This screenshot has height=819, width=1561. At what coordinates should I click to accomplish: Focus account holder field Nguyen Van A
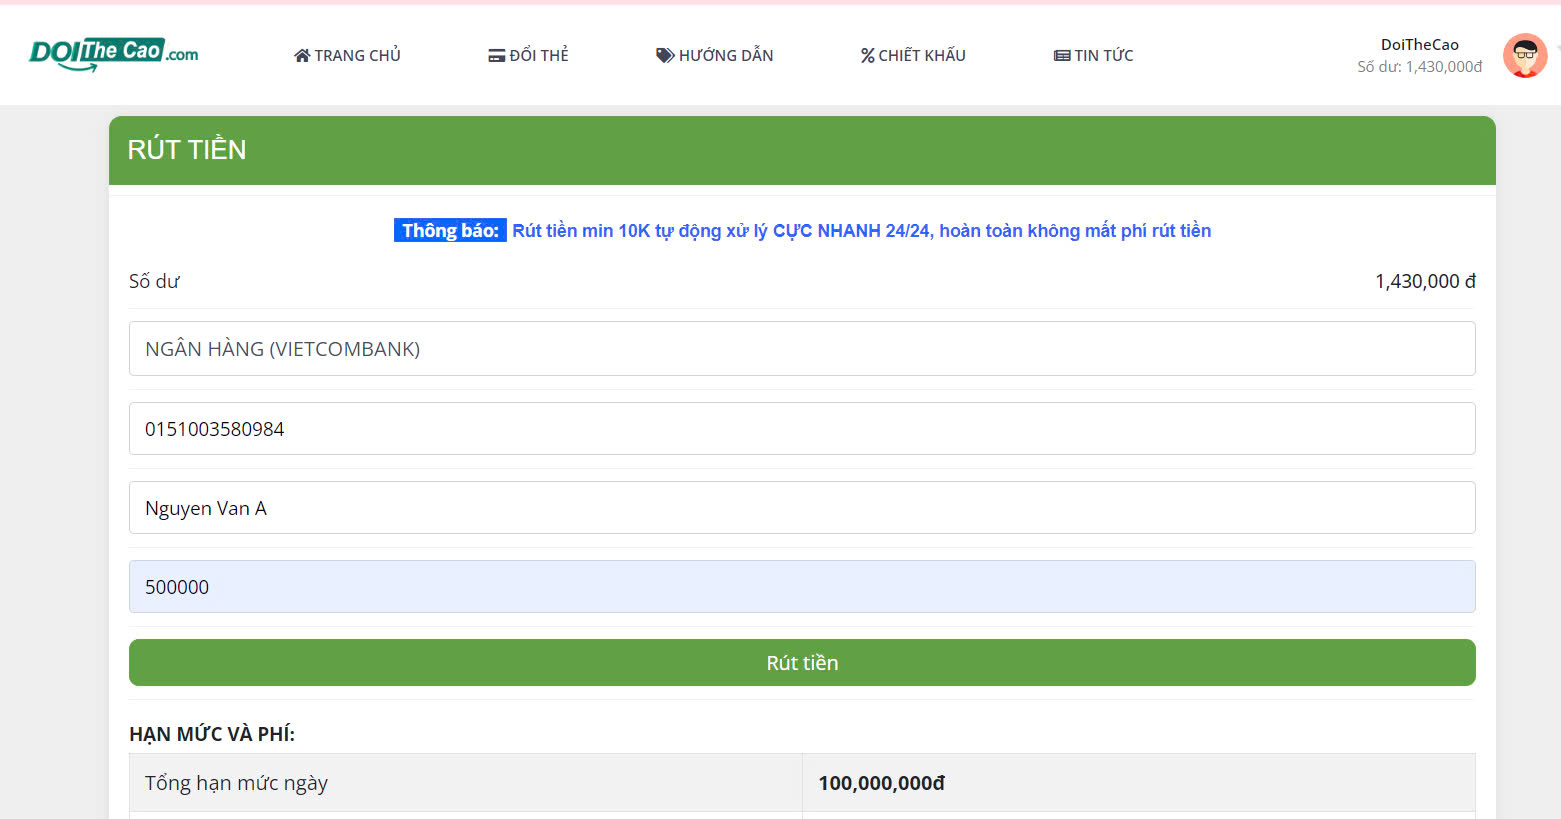click(x=802, y=508)
